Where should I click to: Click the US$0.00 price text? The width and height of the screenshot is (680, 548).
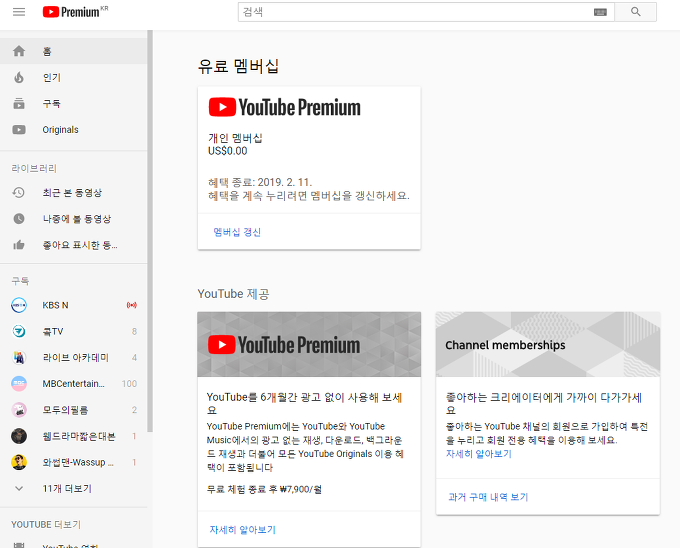228,151
